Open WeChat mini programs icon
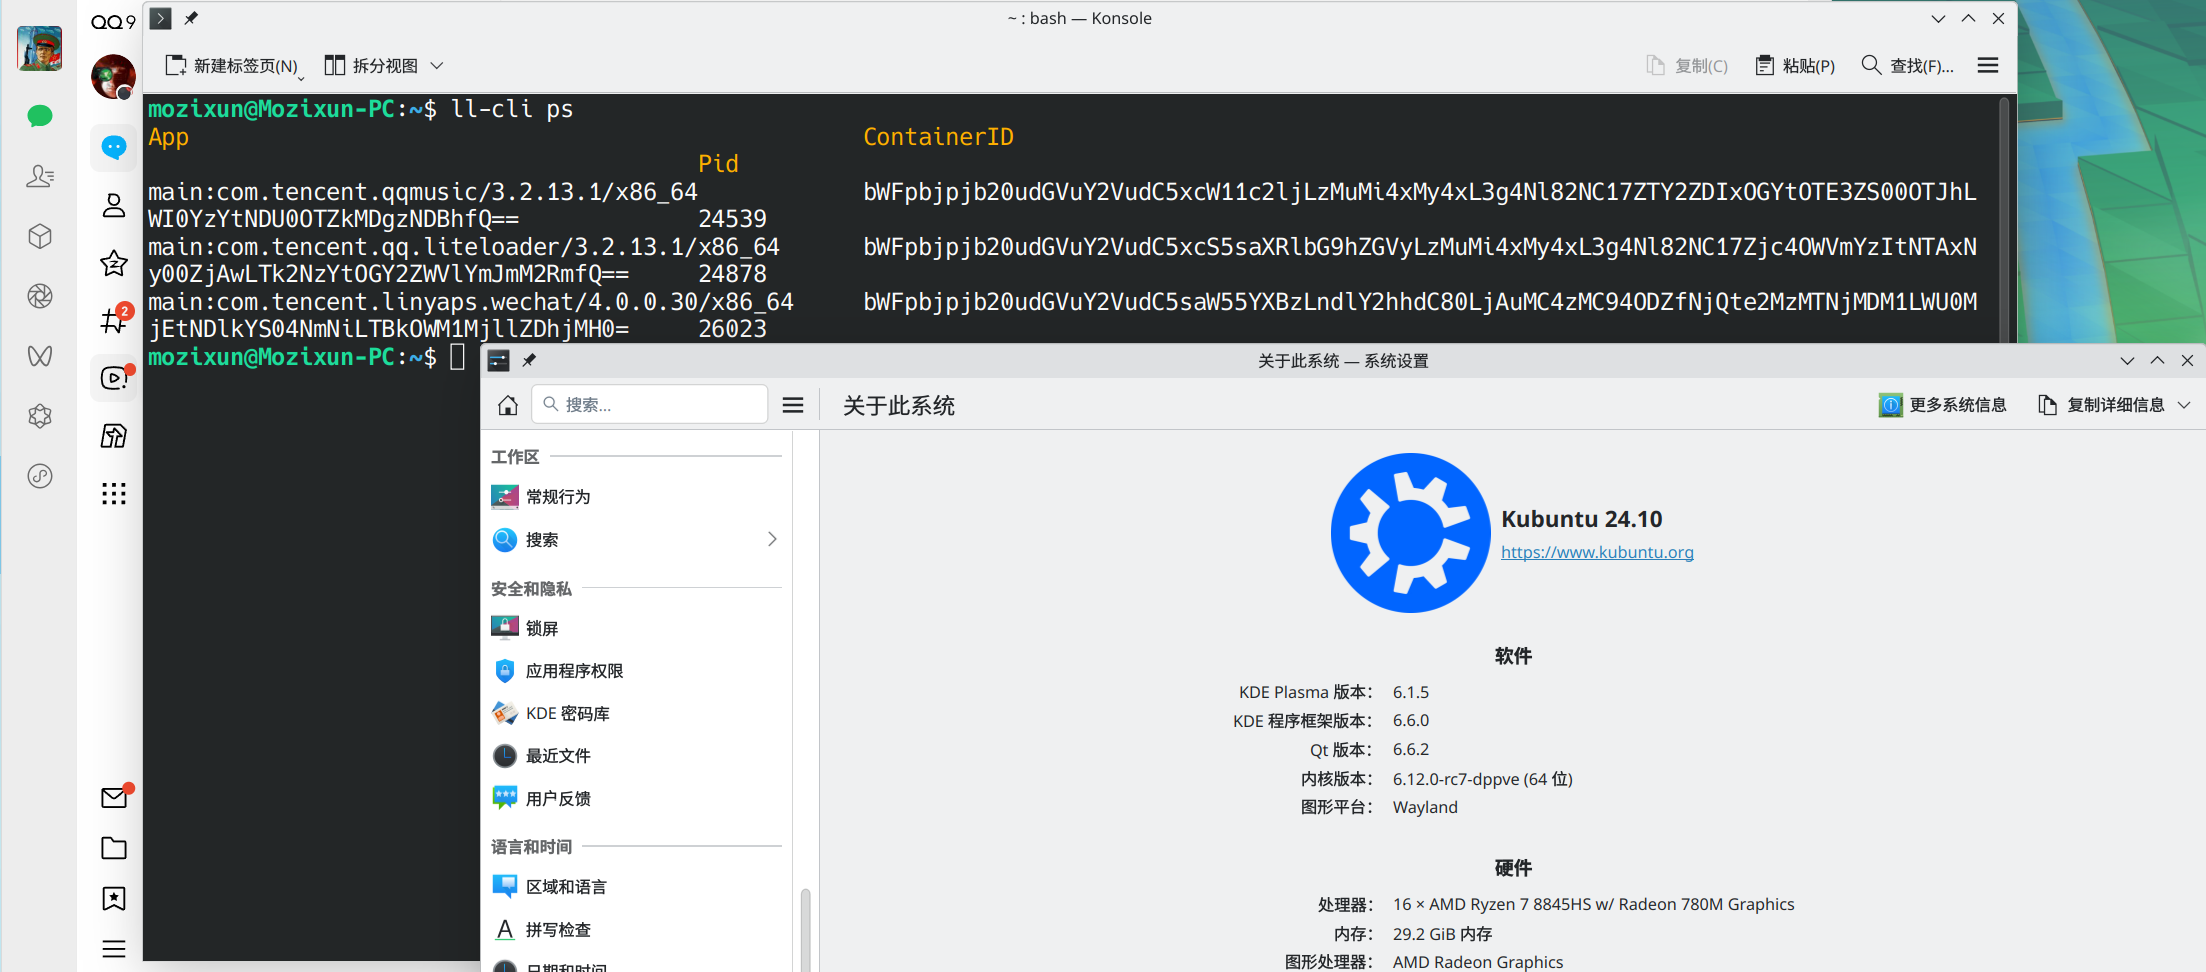 [40, 476]
